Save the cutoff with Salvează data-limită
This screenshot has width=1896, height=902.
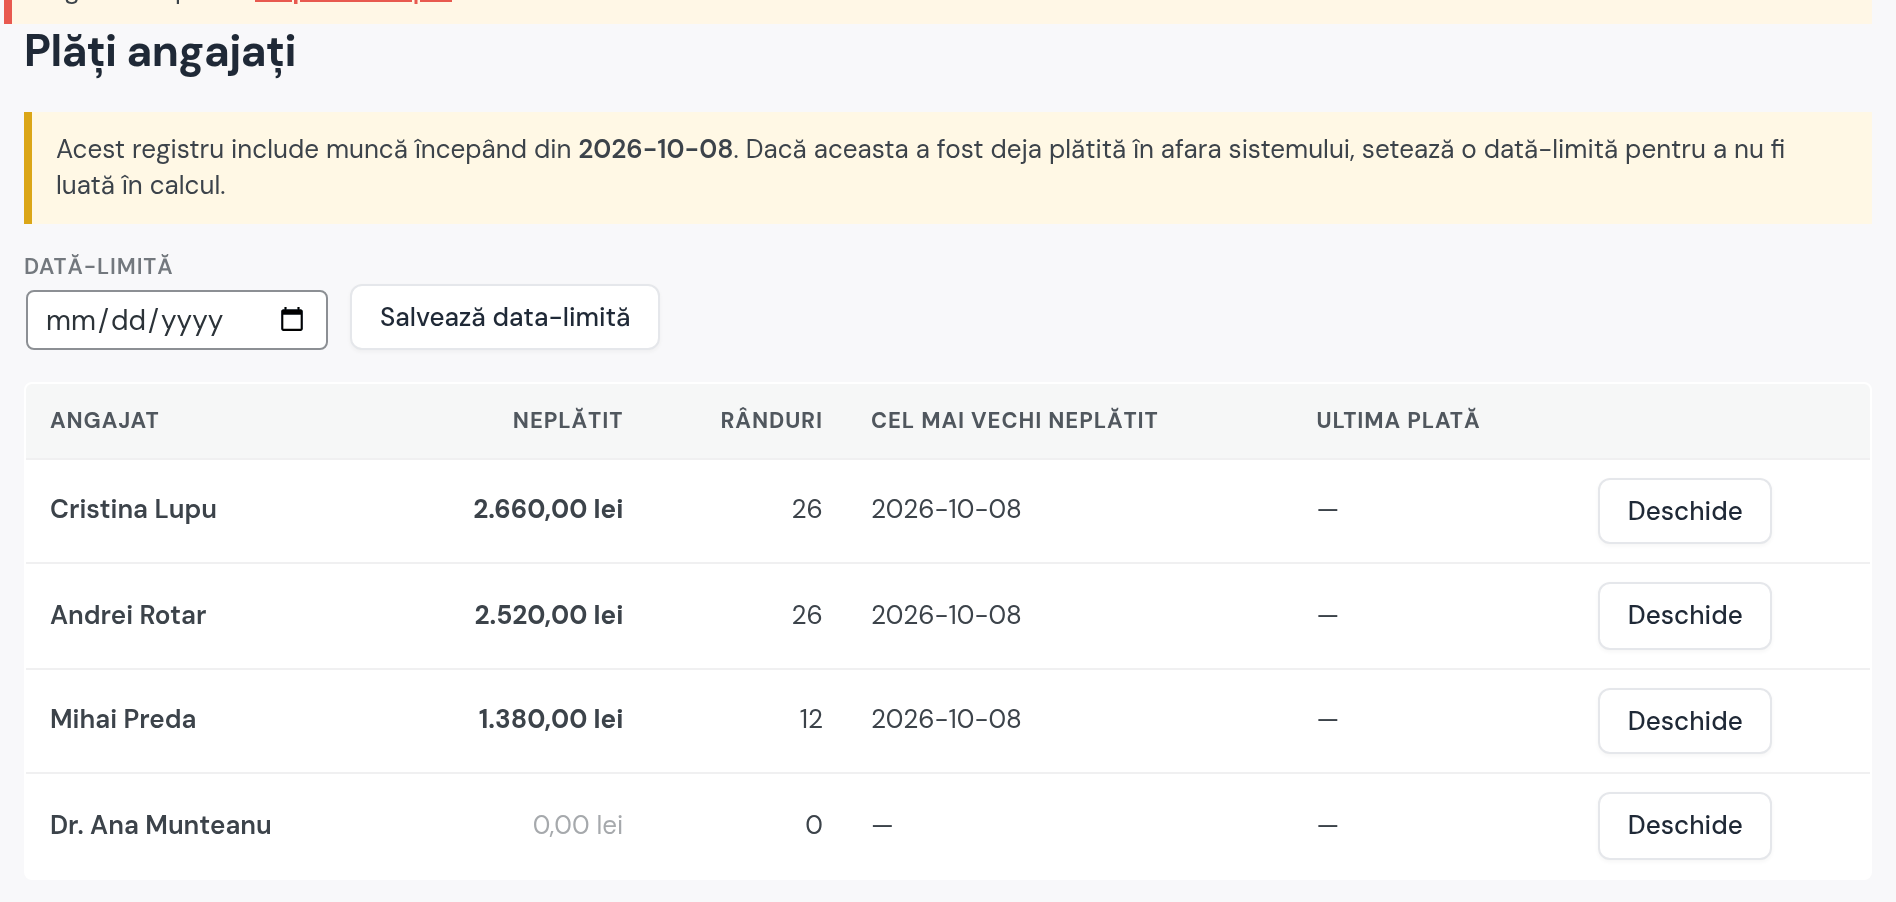coord(505,317)
